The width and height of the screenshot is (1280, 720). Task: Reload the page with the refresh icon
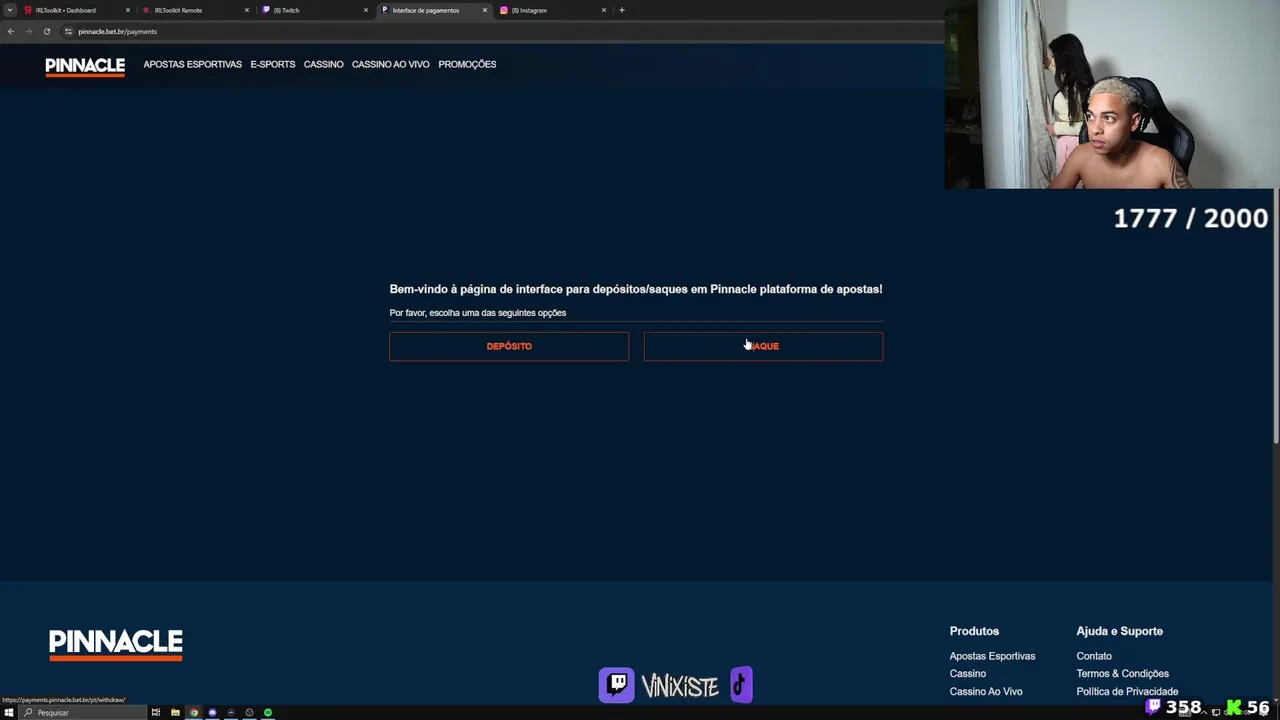pos(46,31)
